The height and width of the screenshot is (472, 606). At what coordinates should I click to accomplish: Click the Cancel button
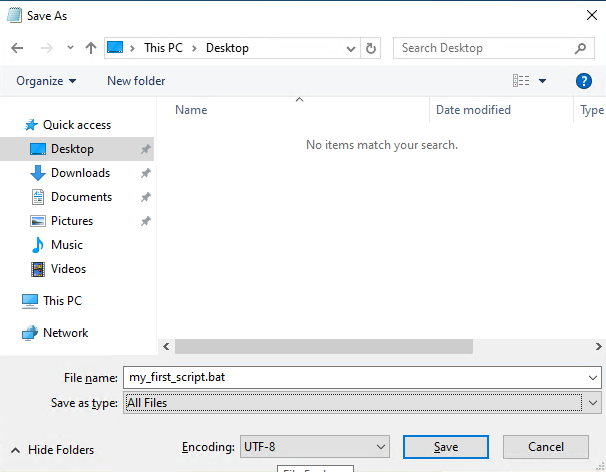click(x=546, y=447)
